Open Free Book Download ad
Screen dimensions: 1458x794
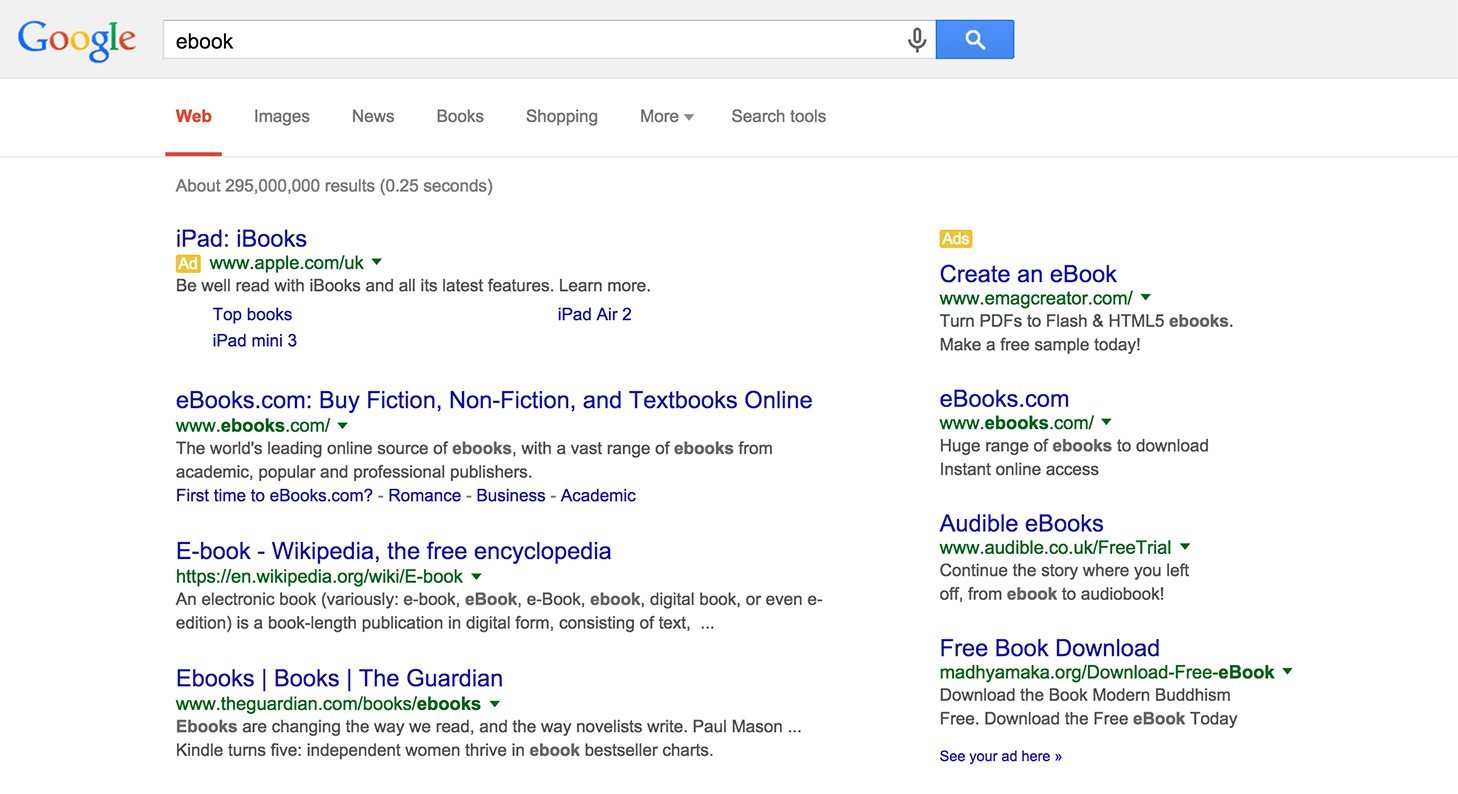pos(1049,648)
